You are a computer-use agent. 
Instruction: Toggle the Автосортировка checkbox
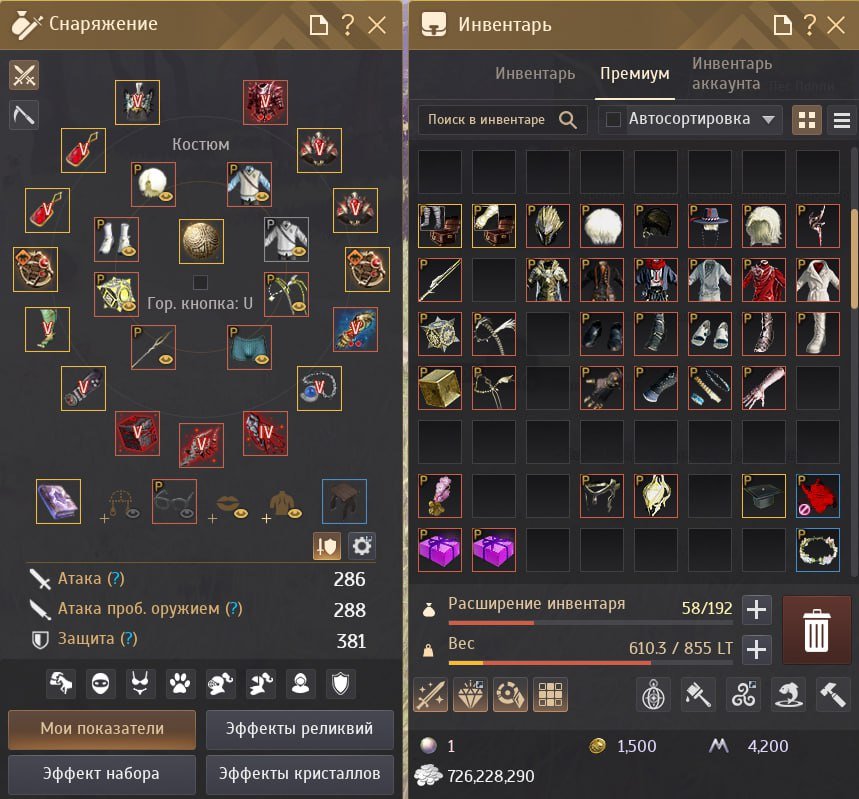click(613, 119)
